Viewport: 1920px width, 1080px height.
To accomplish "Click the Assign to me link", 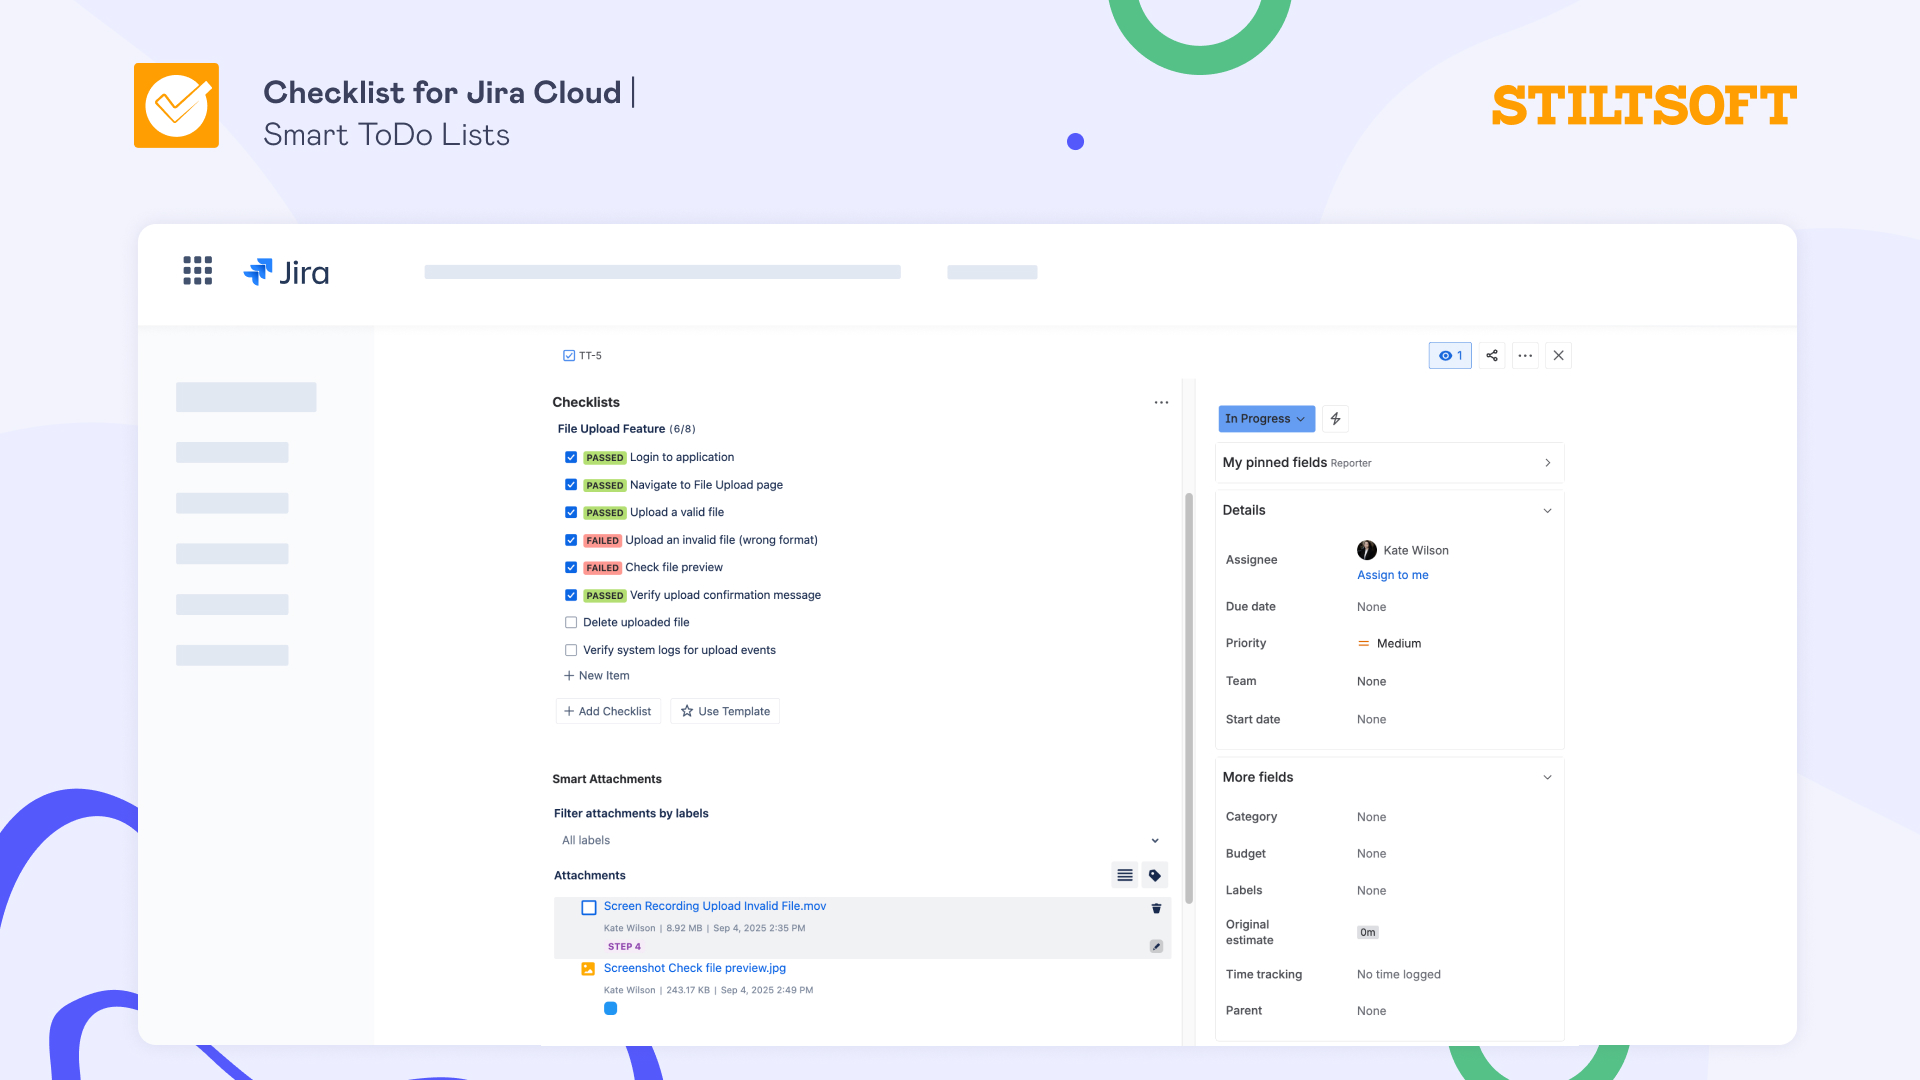I will tap(1392, 575).
